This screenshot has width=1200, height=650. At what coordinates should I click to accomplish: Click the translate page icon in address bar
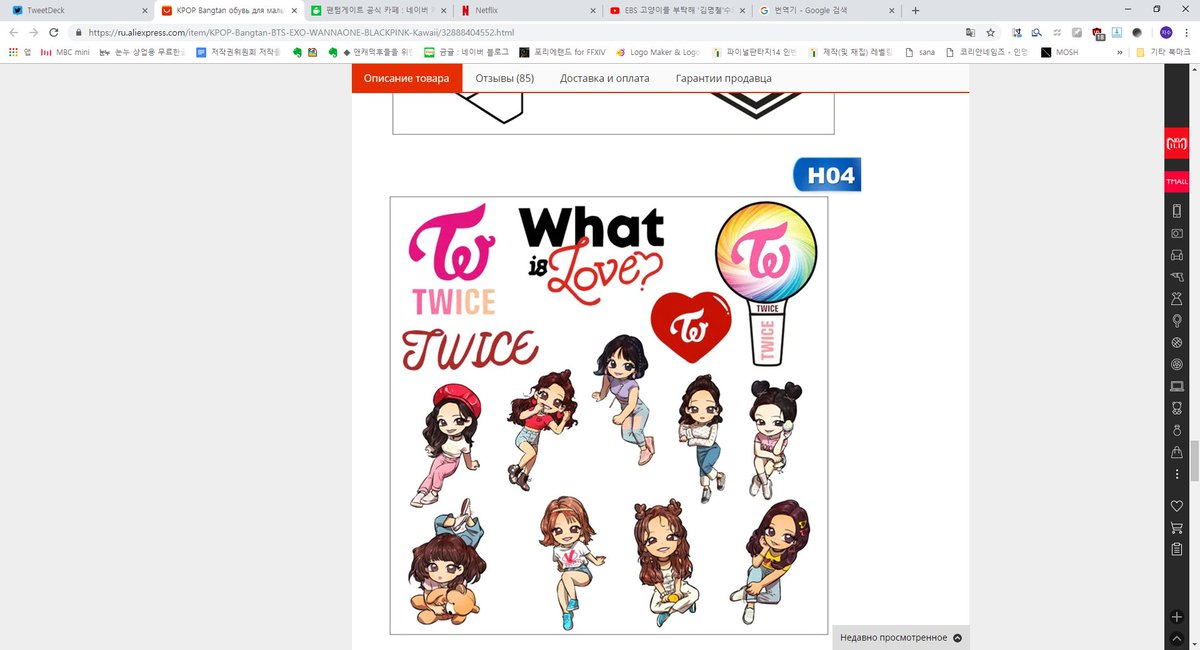pyautogui.click(x=970, y=32)
